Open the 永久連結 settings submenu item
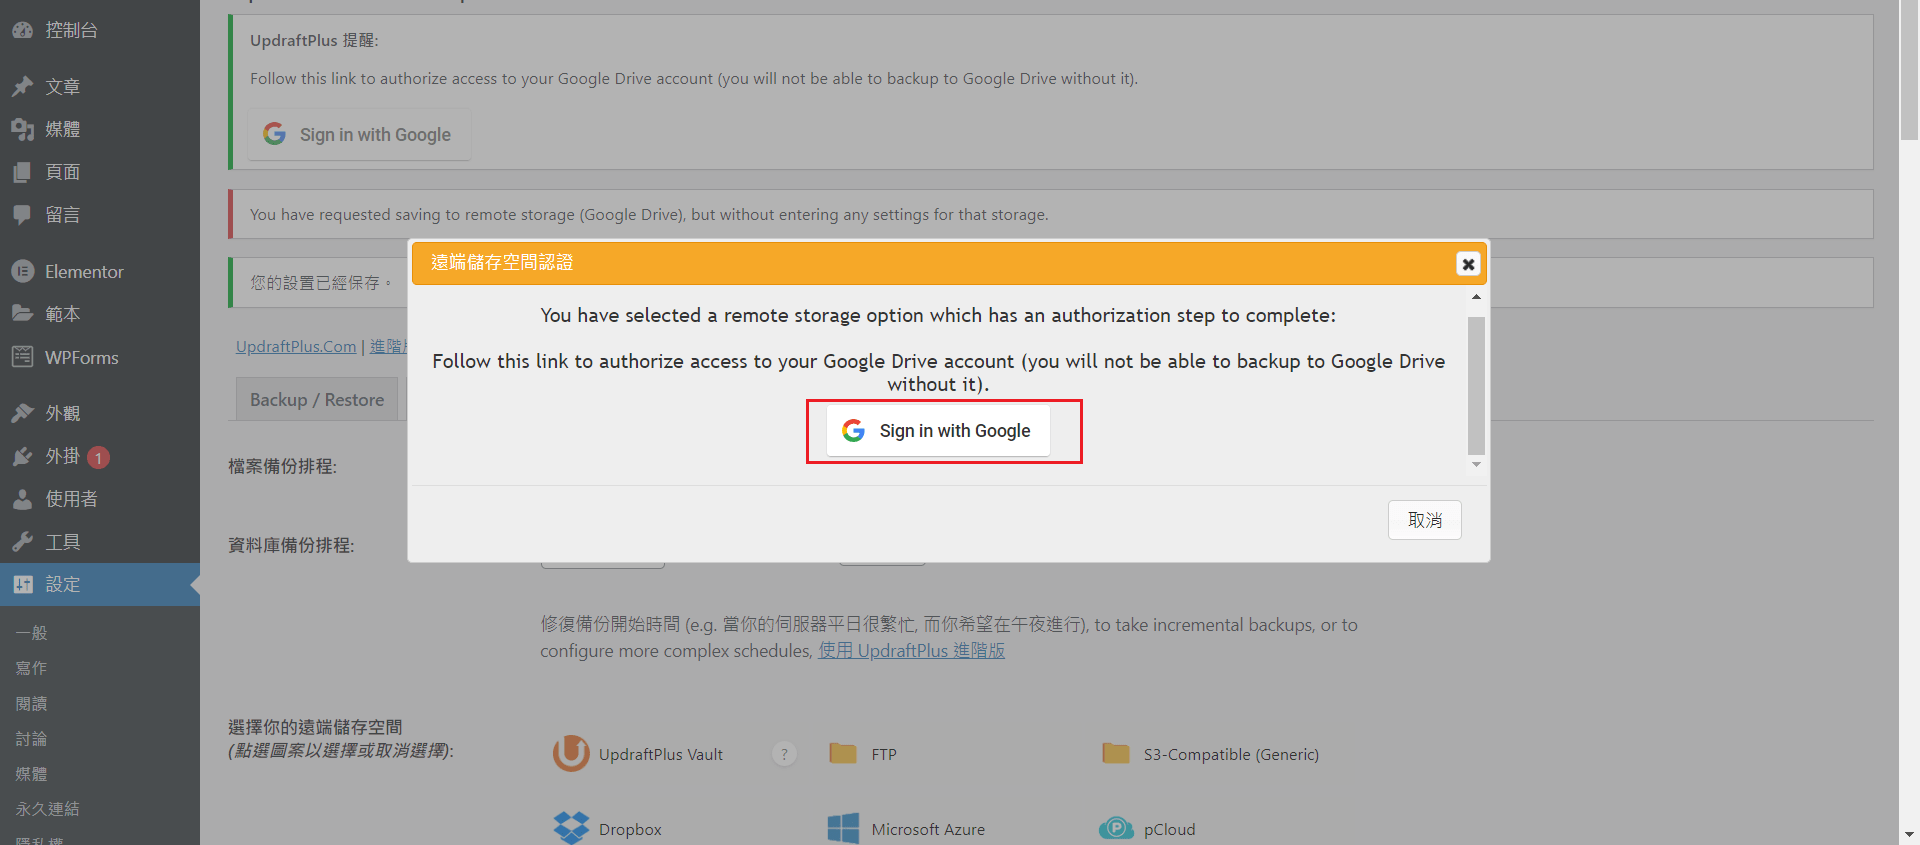The height and width of the screenshot is (845, 1920). point(47,808)
